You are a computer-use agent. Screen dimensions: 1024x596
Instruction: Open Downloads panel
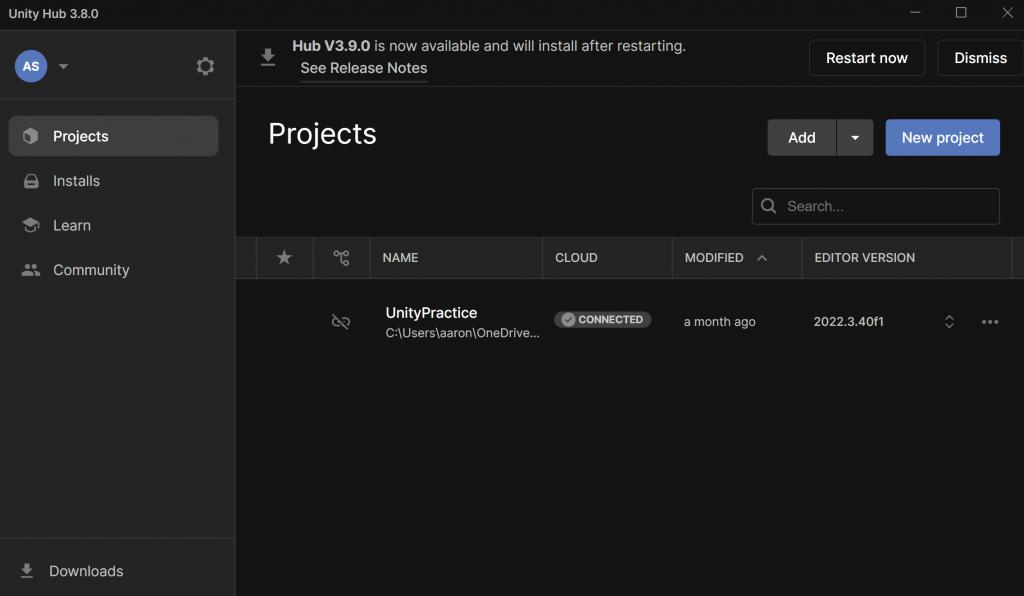click(x=86, y=571)
